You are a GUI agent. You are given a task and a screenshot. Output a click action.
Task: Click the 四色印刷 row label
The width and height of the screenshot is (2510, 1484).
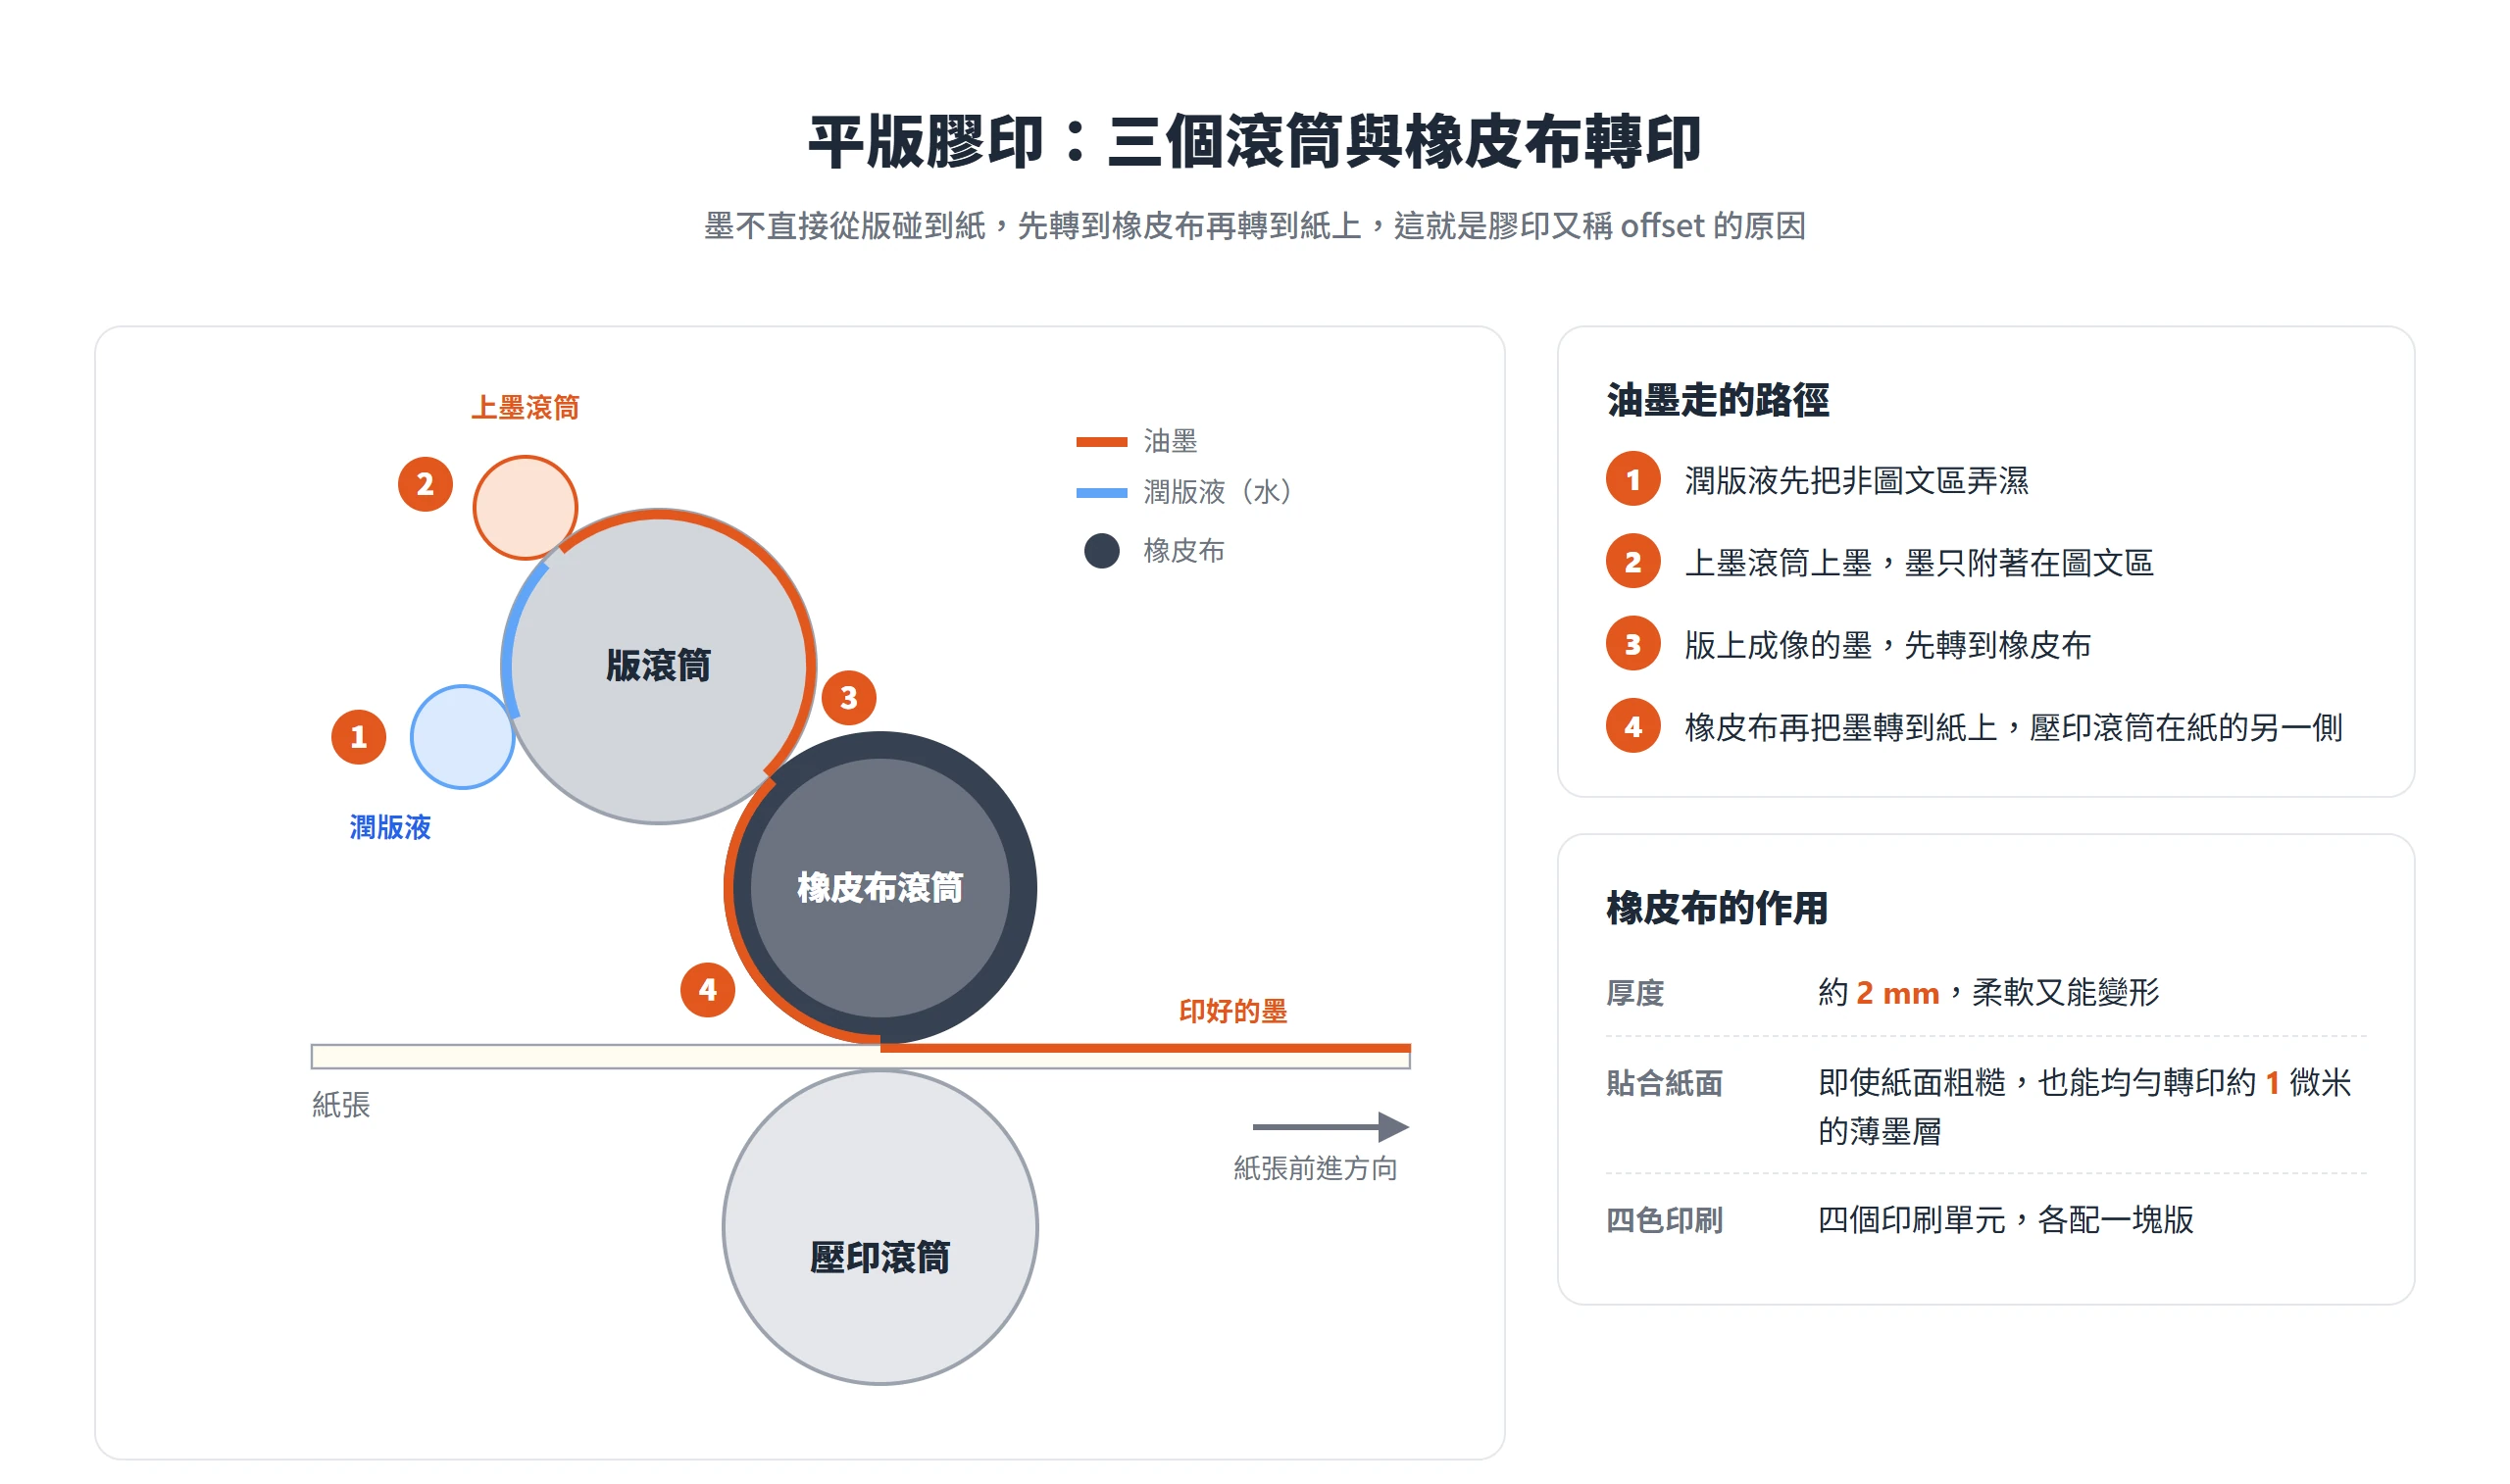1664,1220
